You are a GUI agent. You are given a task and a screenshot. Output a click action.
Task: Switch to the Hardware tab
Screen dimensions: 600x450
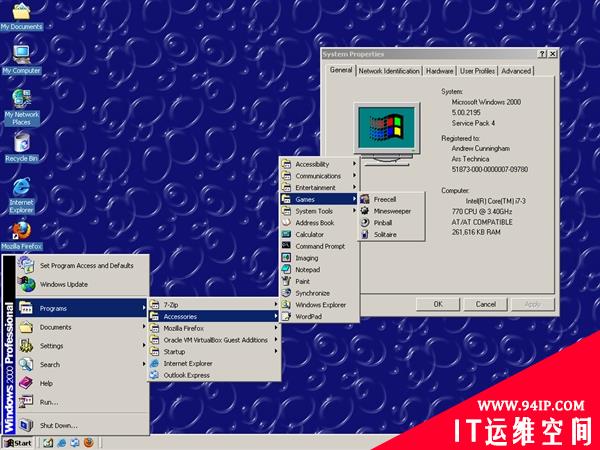(x=439, y=71)
